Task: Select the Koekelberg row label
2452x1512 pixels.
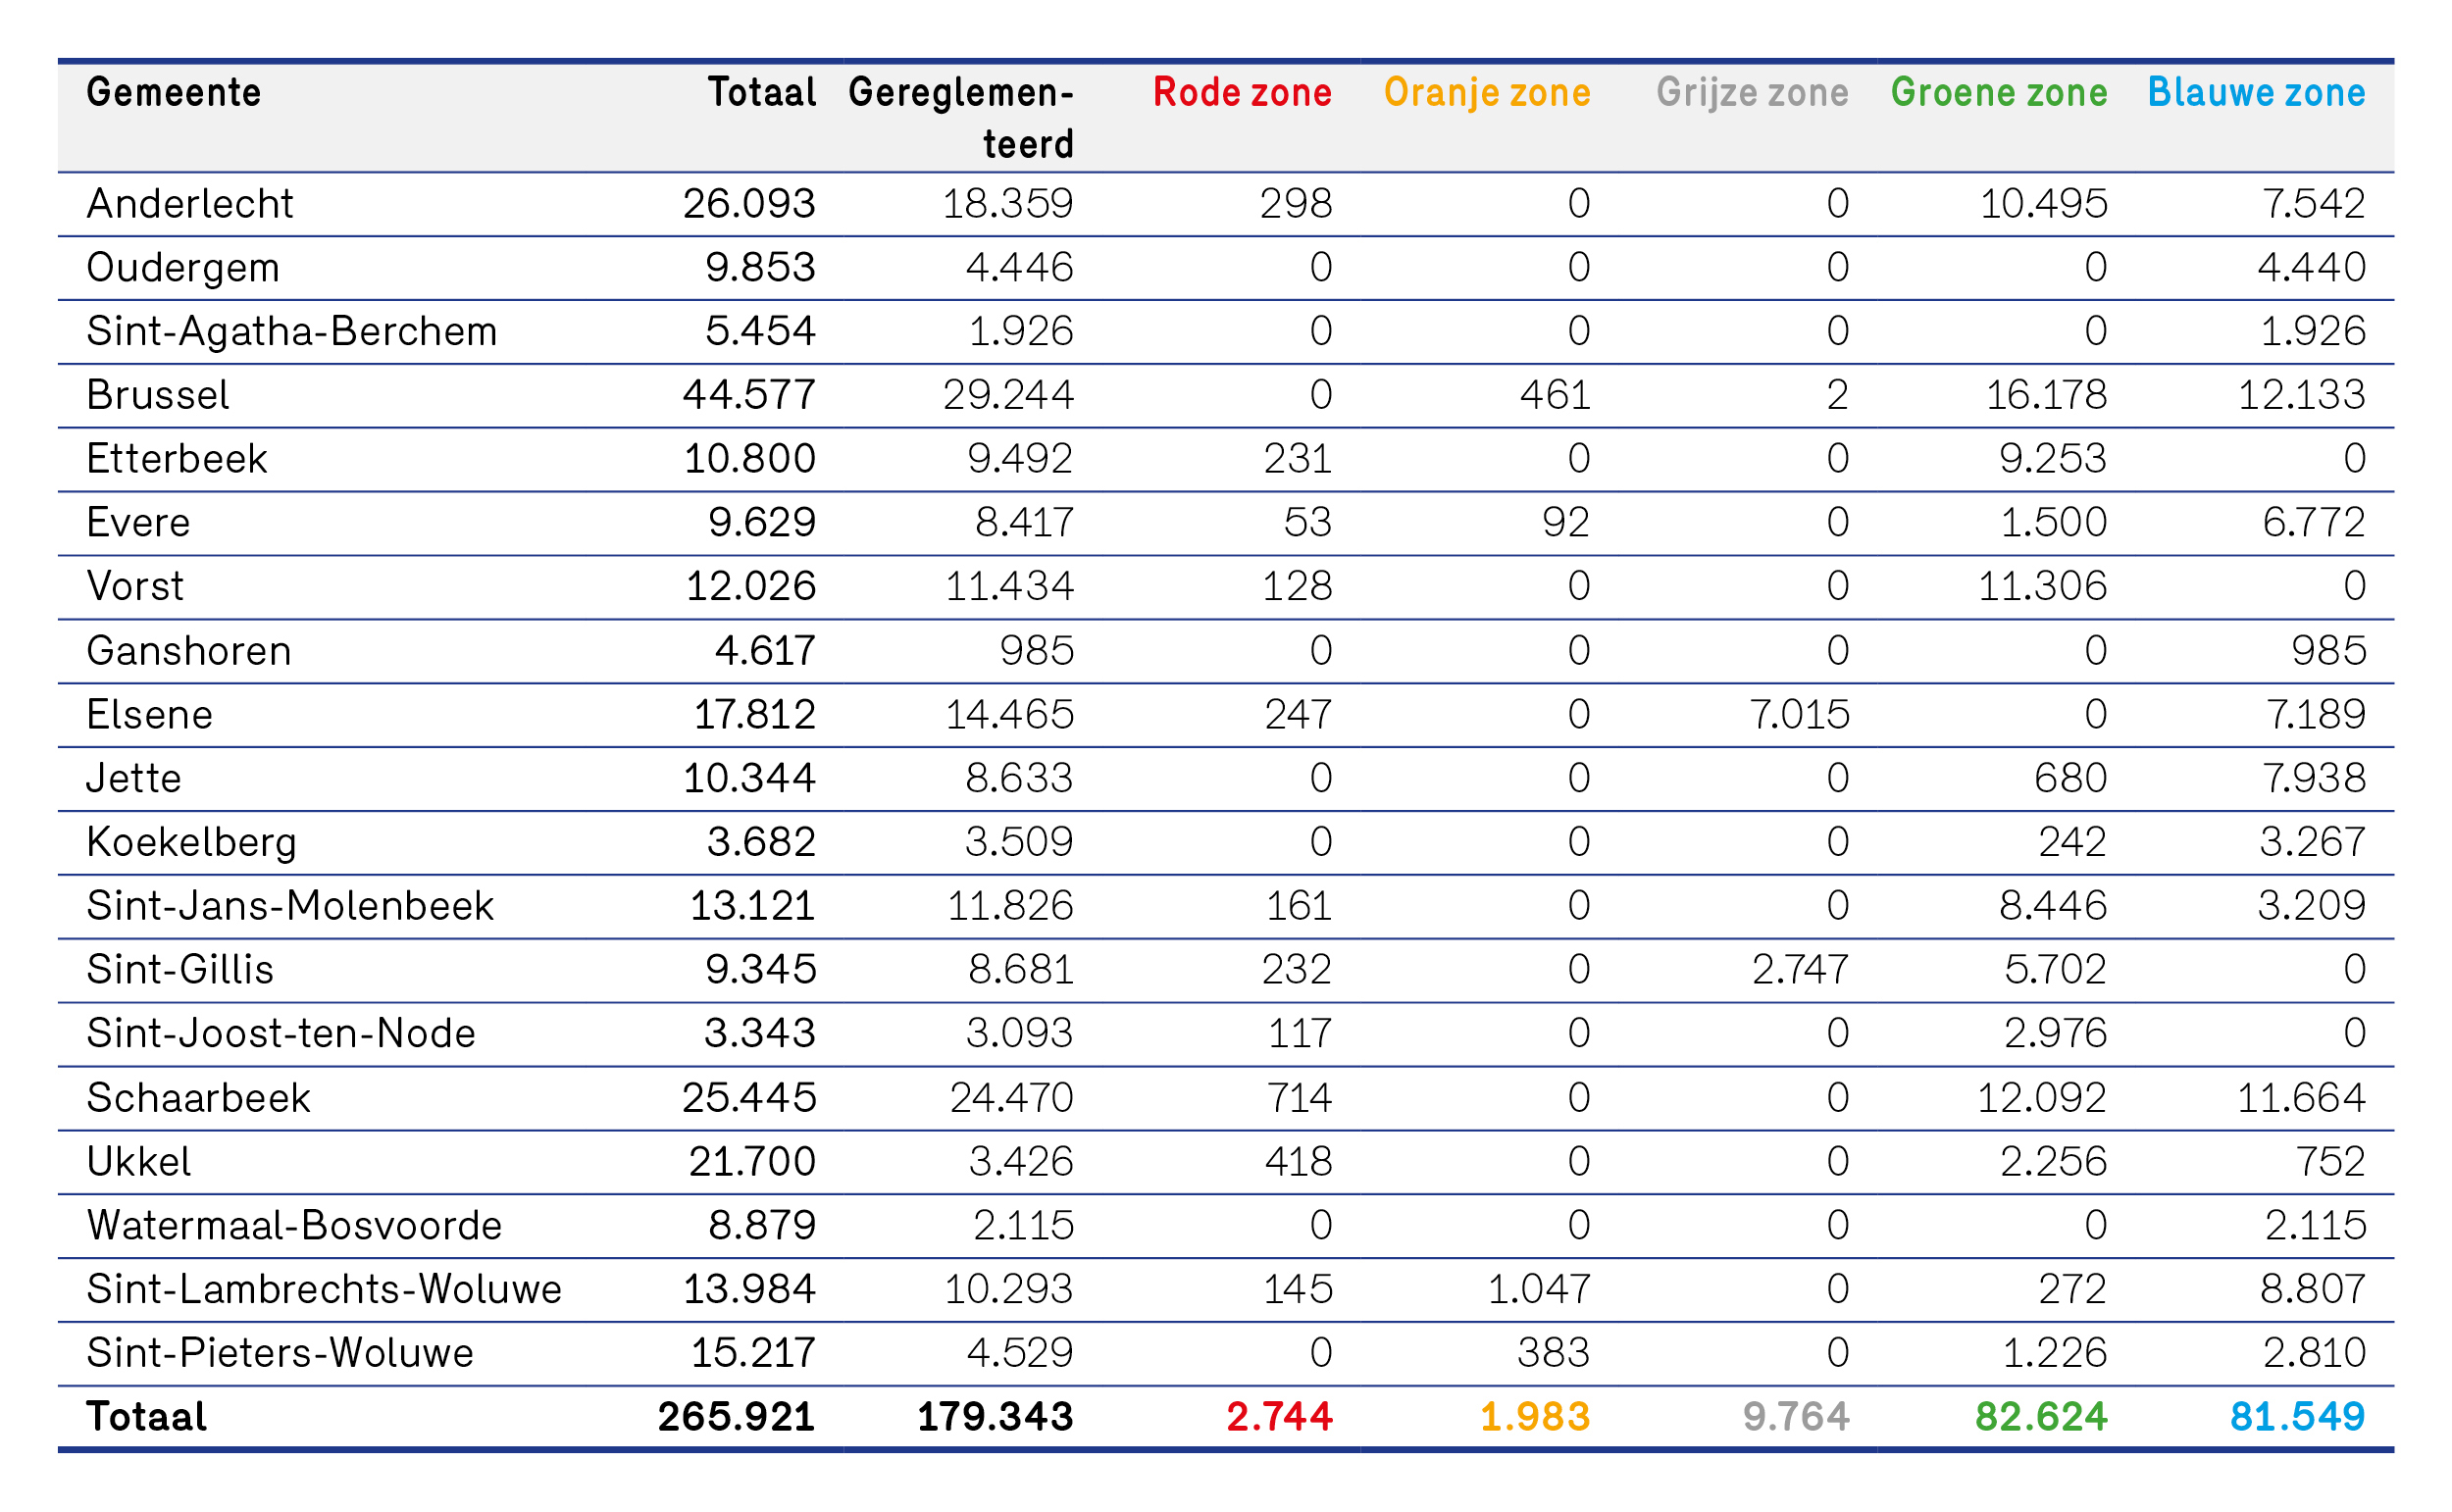Action: [x=192, y=843]
